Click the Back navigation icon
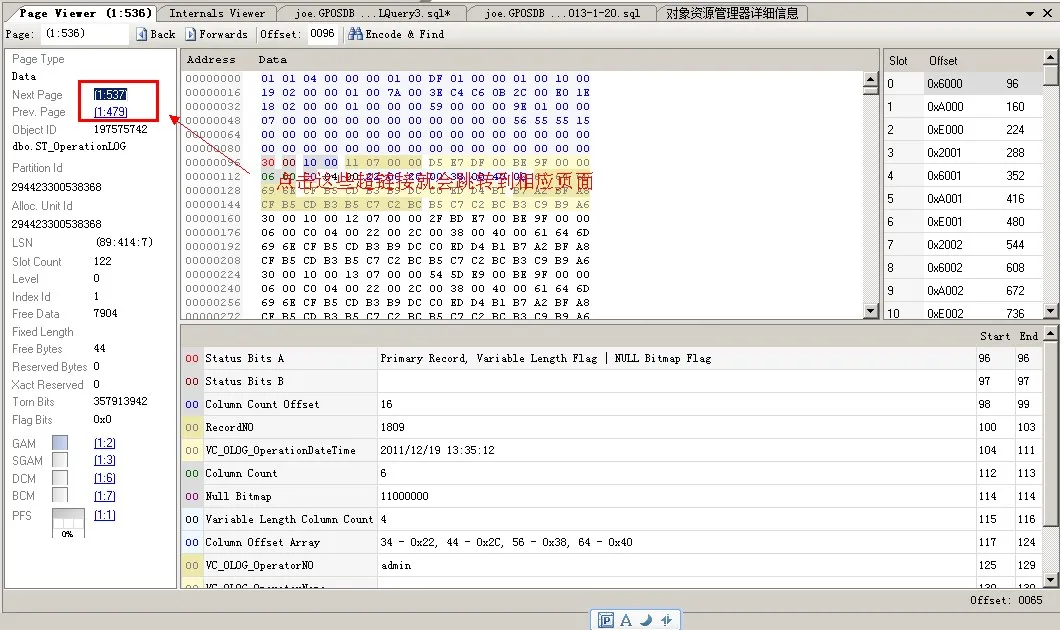 [141, 34]
